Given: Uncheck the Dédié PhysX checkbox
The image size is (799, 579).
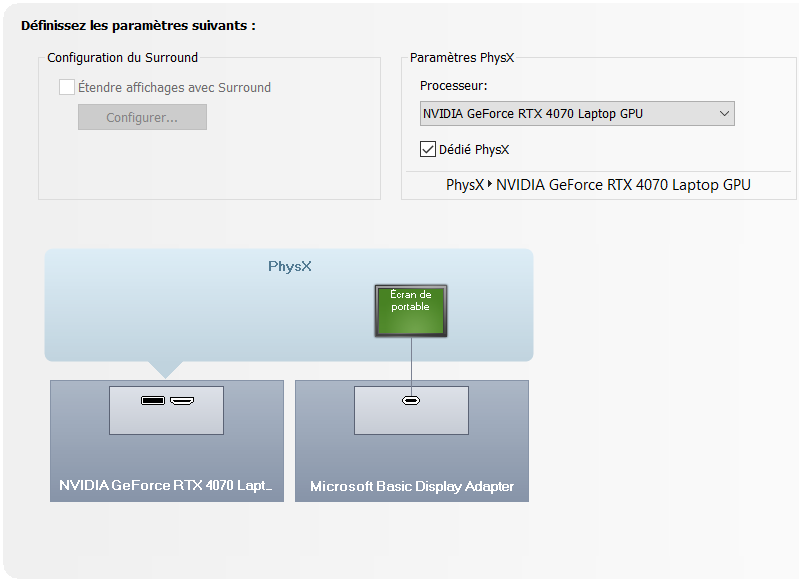Looking at the screenshot, I should pyautogui.click(x=428, y=149).
